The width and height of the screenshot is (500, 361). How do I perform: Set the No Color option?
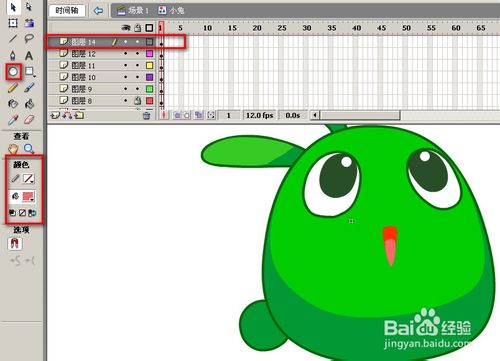point(22,213)
